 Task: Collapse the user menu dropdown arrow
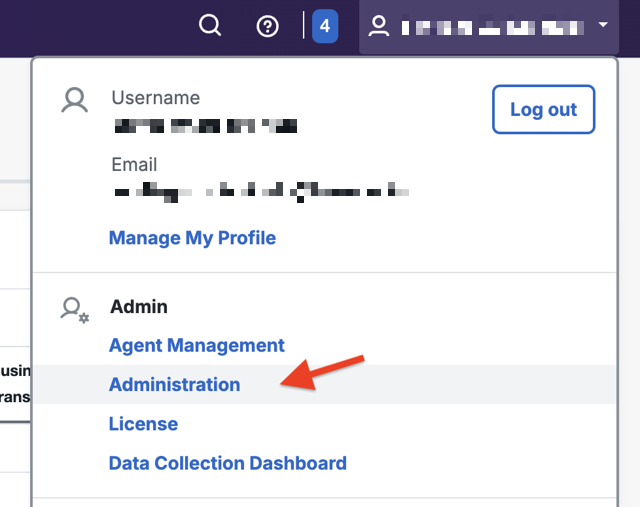pyautogui.click(x=603, y=26)
